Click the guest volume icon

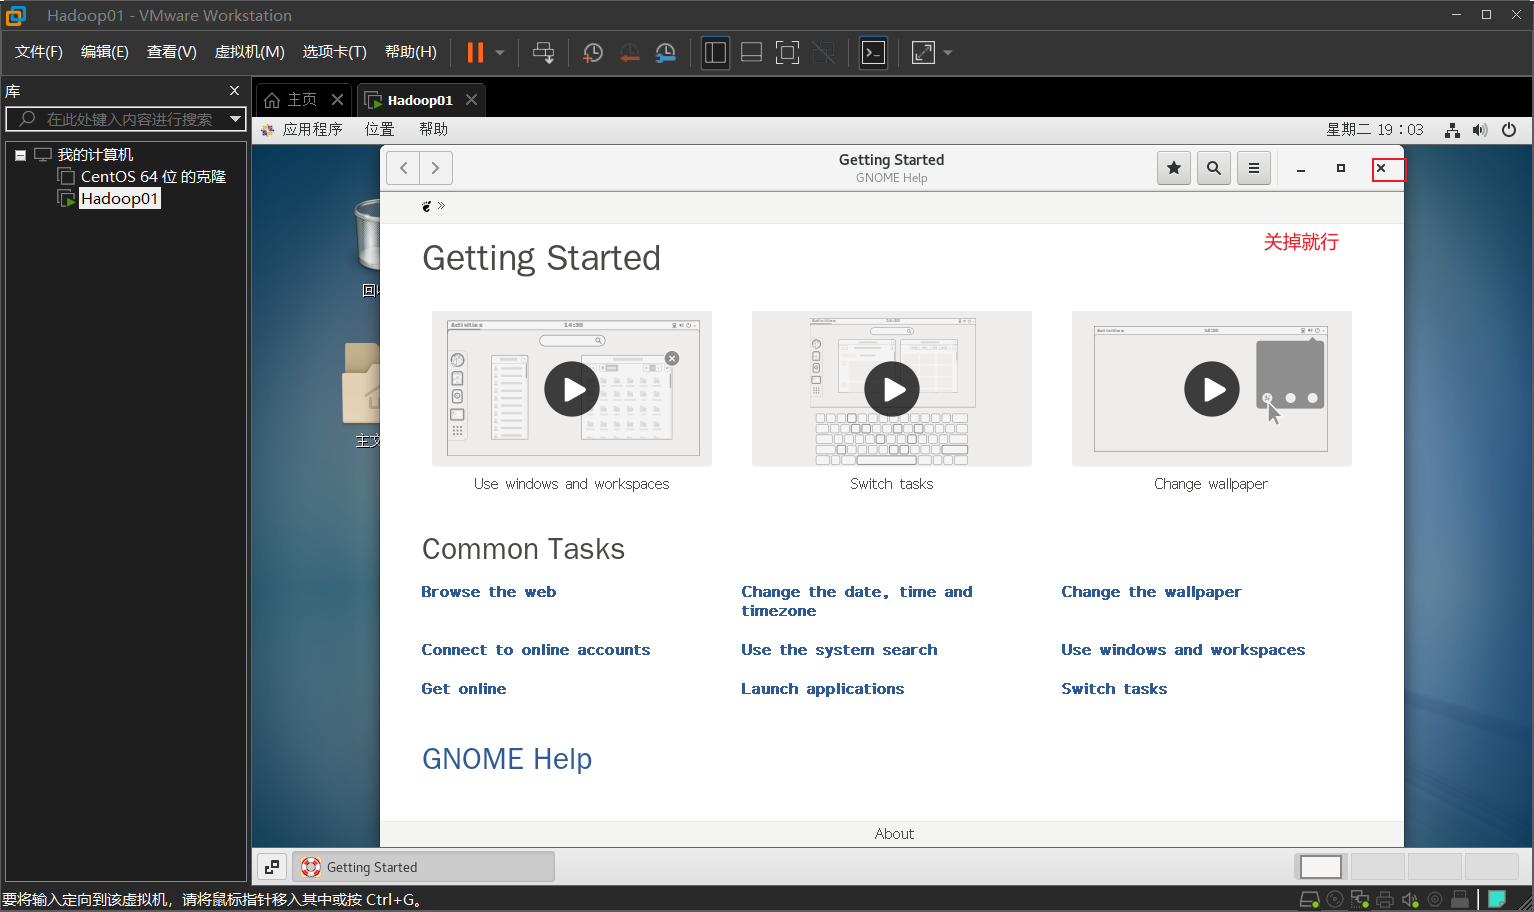(x=1480, y=130)
